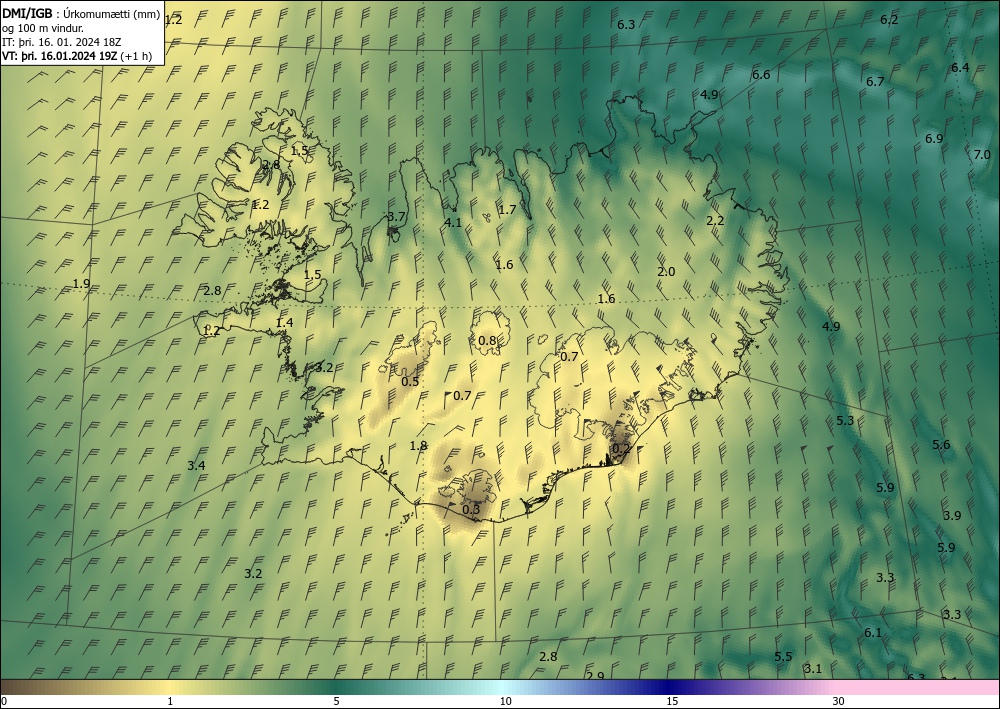The width and height of the screenshot is (1000, 709).
Task: Click the 1.7 value label
Action: [x=507, y=210]
